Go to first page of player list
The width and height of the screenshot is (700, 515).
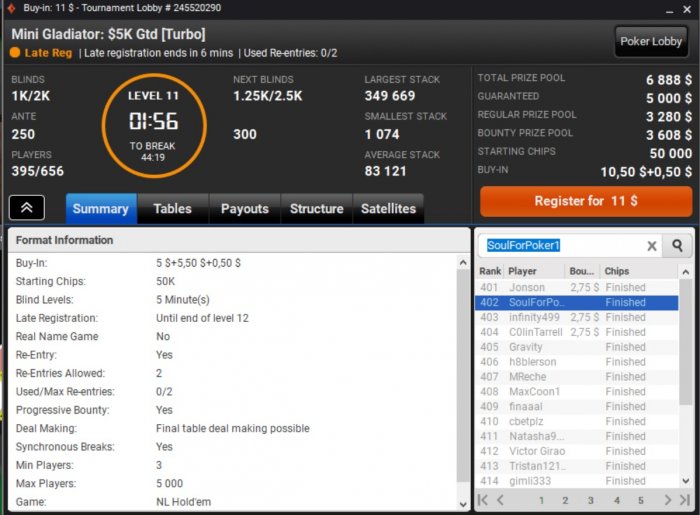[483, 500]
